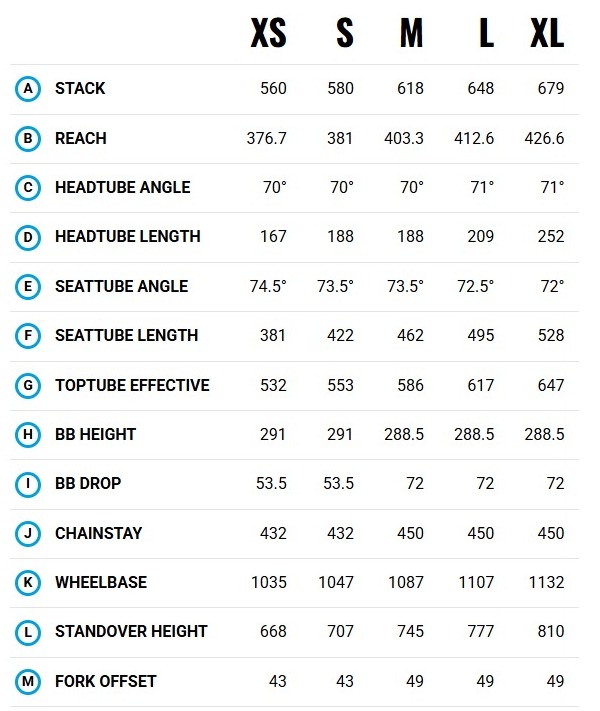Click the circled G toptube effective icon
600x711 pixels.
pos(28,385)
